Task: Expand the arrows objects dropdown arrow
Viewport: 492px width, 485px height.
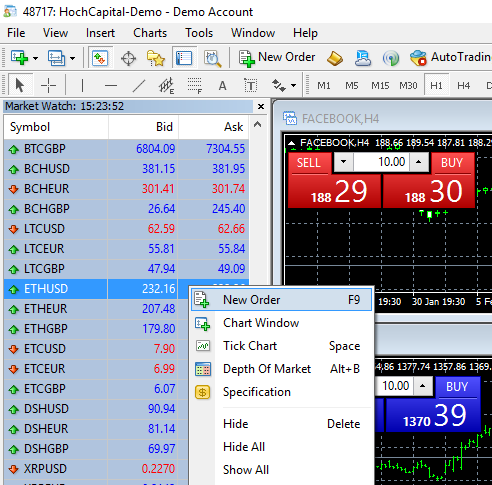Action: [x=293, y=86]
